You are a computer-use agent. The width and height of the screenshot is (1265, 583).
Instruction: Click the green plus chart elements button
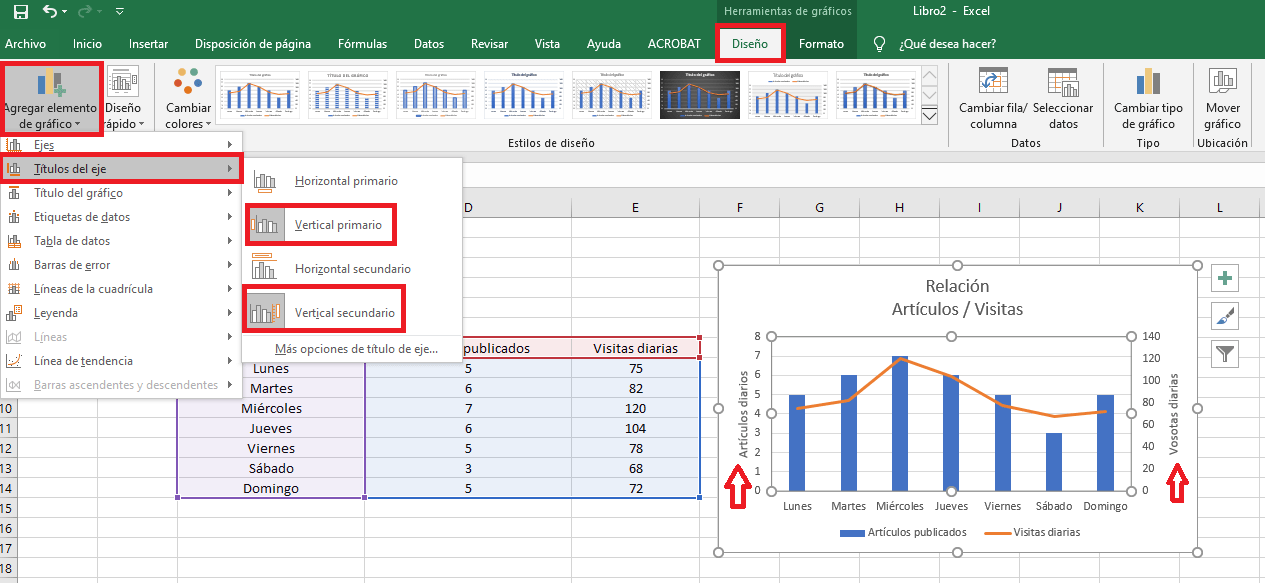1225,278
